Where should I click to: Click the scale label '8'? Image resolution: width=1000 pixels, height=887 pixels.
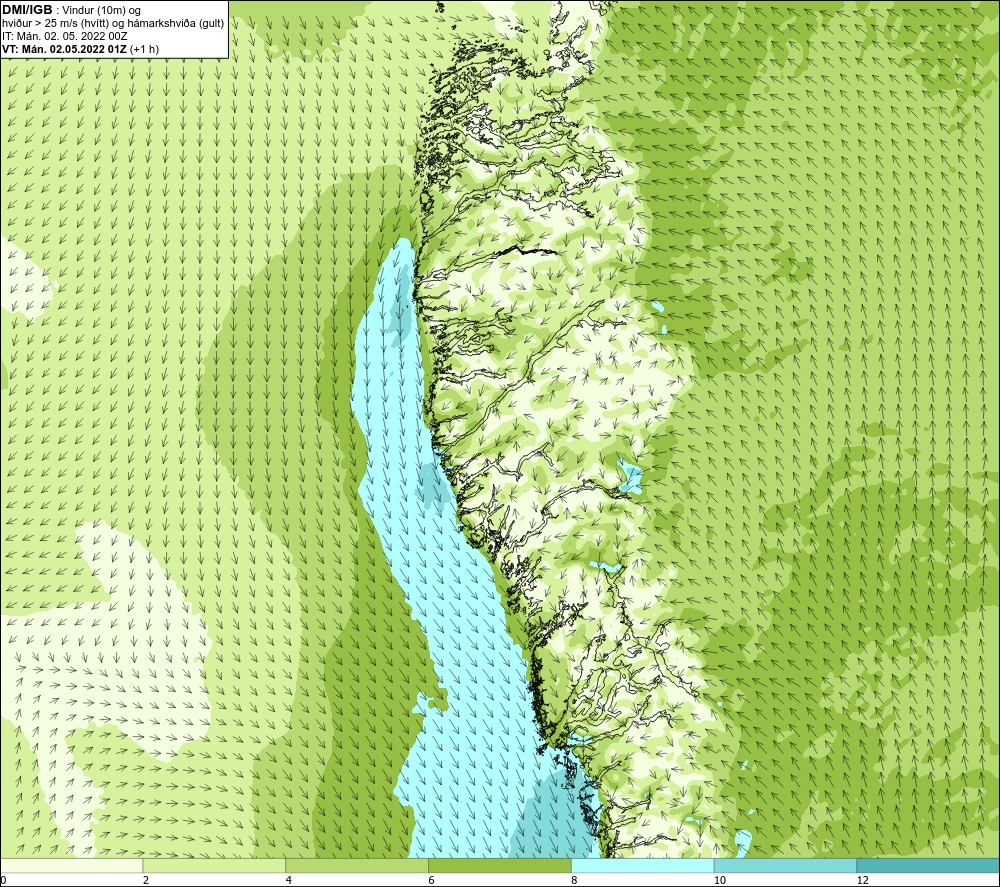[x=575, y=880]
